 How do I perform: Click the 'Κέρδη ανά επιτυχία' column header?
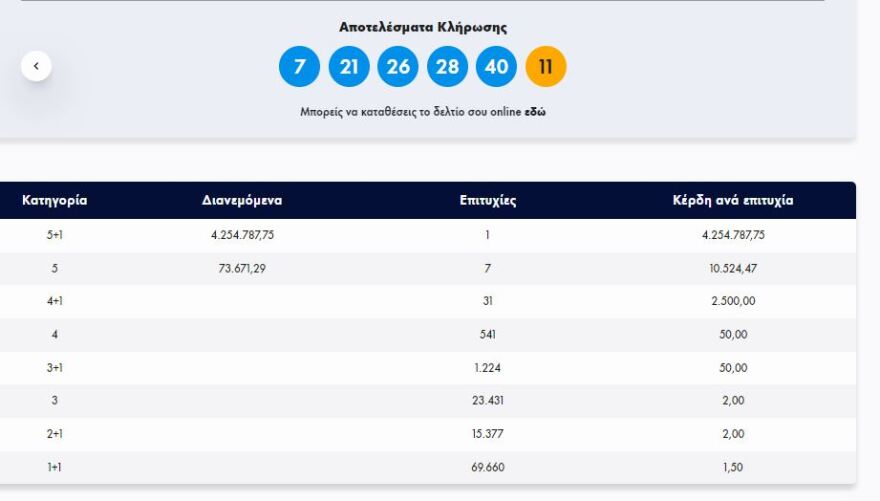click(x=733, y=200)
